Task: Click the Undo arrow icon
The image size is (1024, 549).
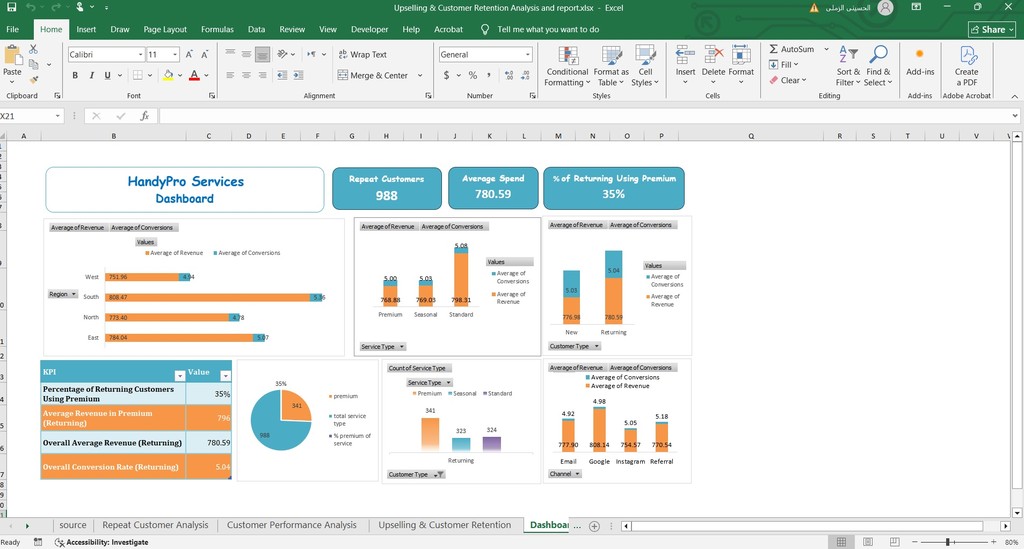Action: click(31, 7)
